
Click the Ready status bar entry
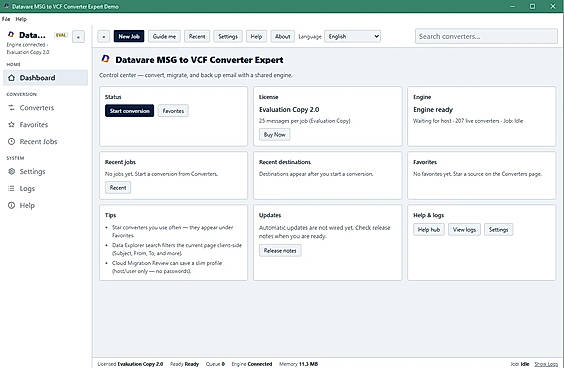click(184, 364)
